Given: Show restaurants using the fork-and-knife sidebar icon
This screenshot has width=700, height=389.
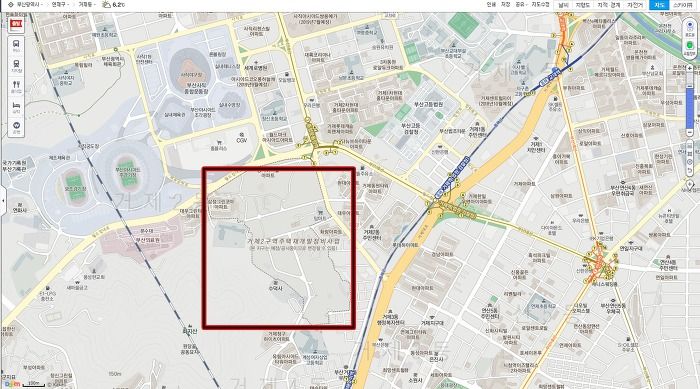Looking at the screenshot, I should [16, 87].
